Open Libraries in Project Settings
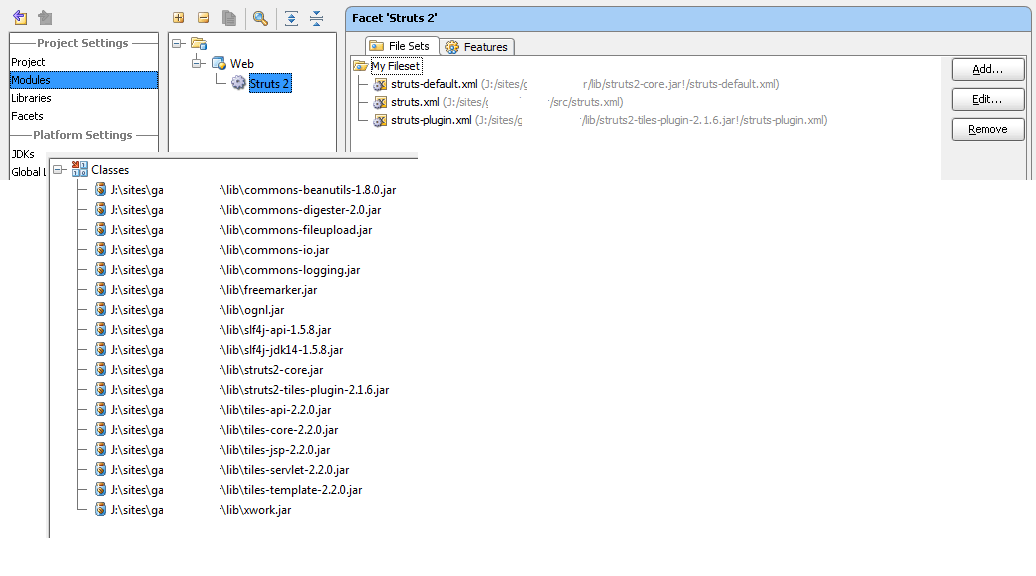1036x576 pixels. click(x=31, y=98)
